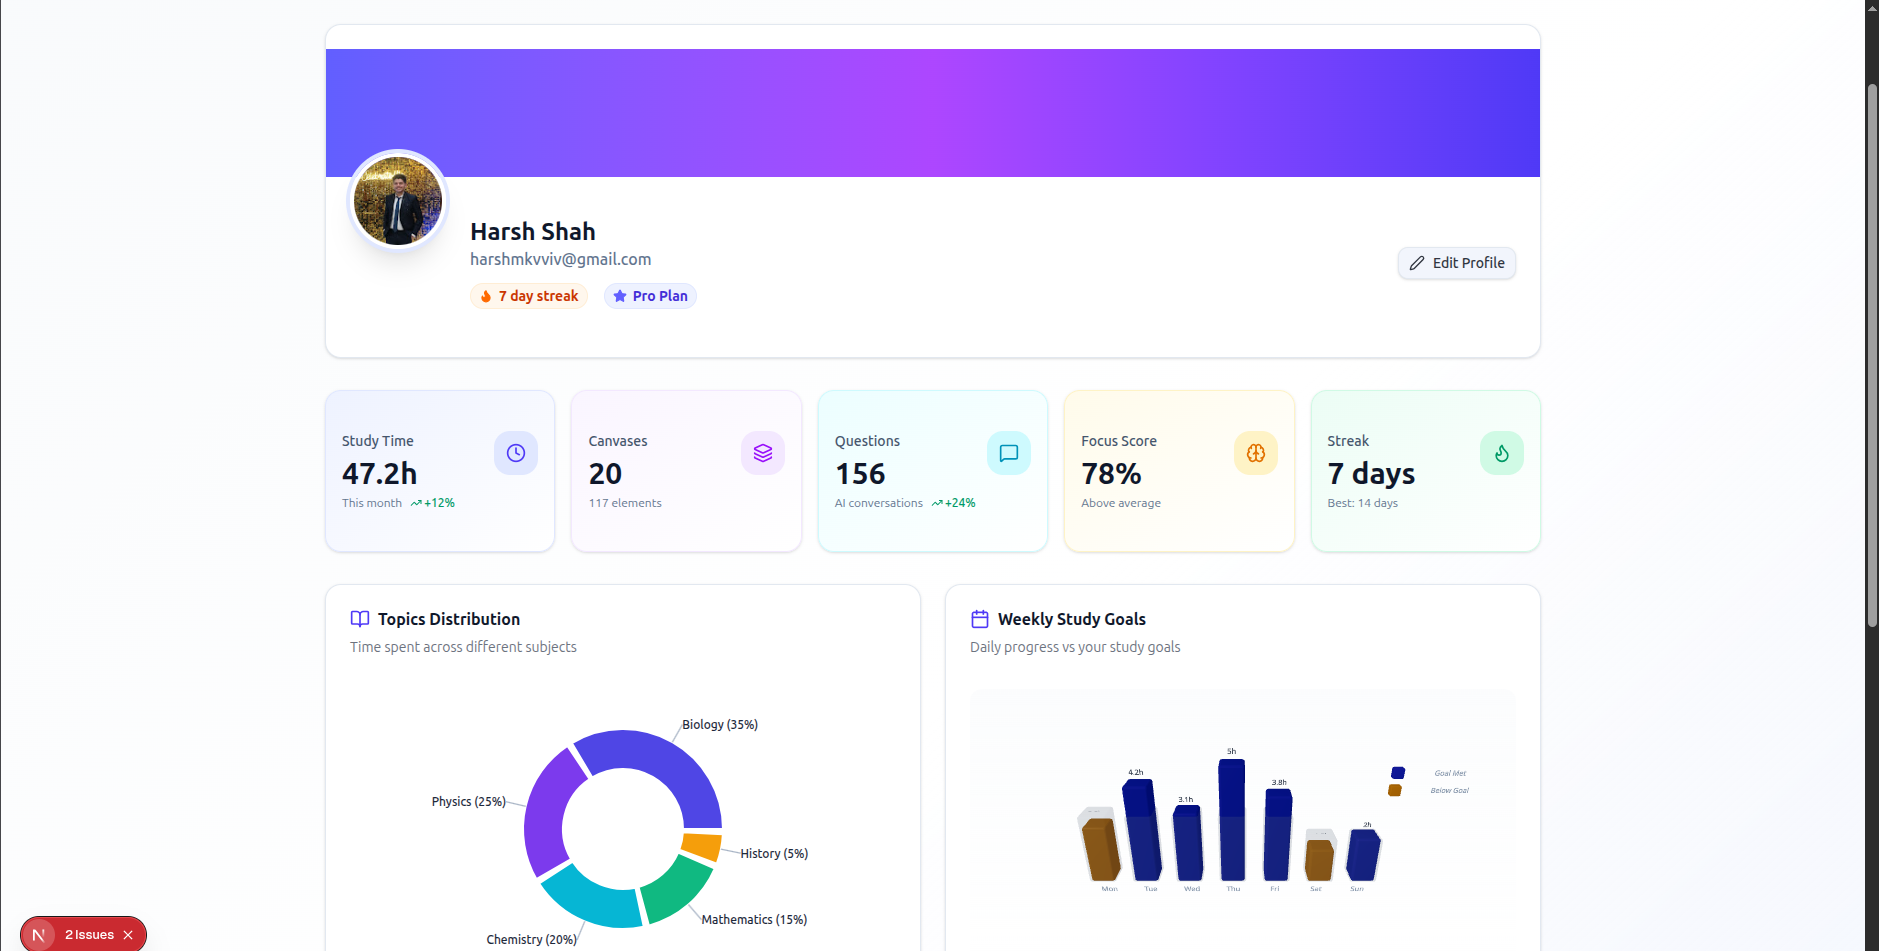The image size is (1879, 951).
Task: Click the Thursday 5h bar
Action: [1232, 820]
